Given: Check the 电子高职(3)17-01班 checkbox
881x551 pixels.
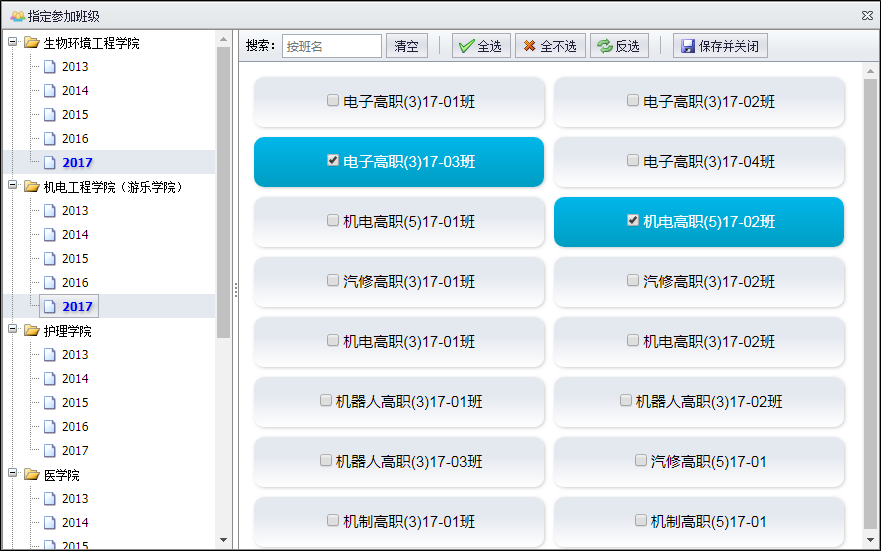Looking at the screenshot, I should (333, 100).
